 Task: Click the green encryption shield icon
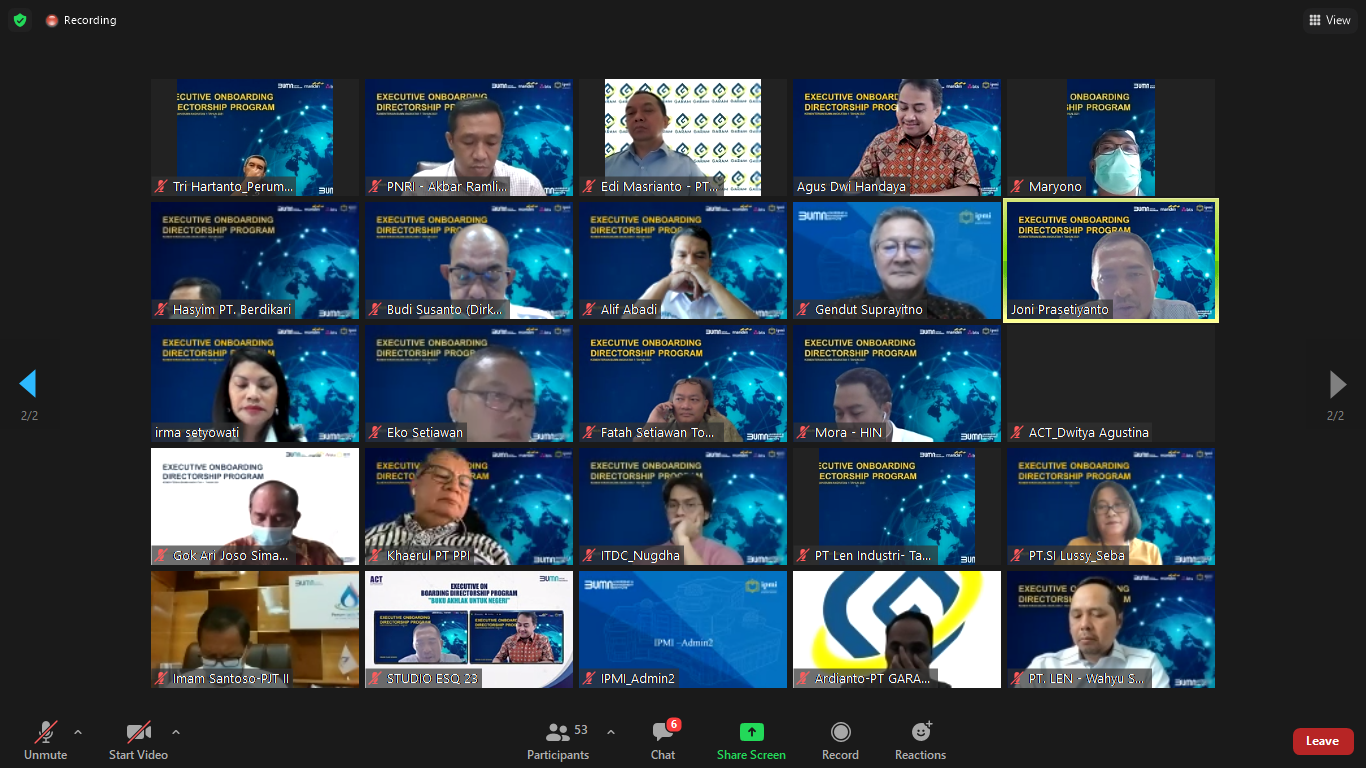click(20, 20)
